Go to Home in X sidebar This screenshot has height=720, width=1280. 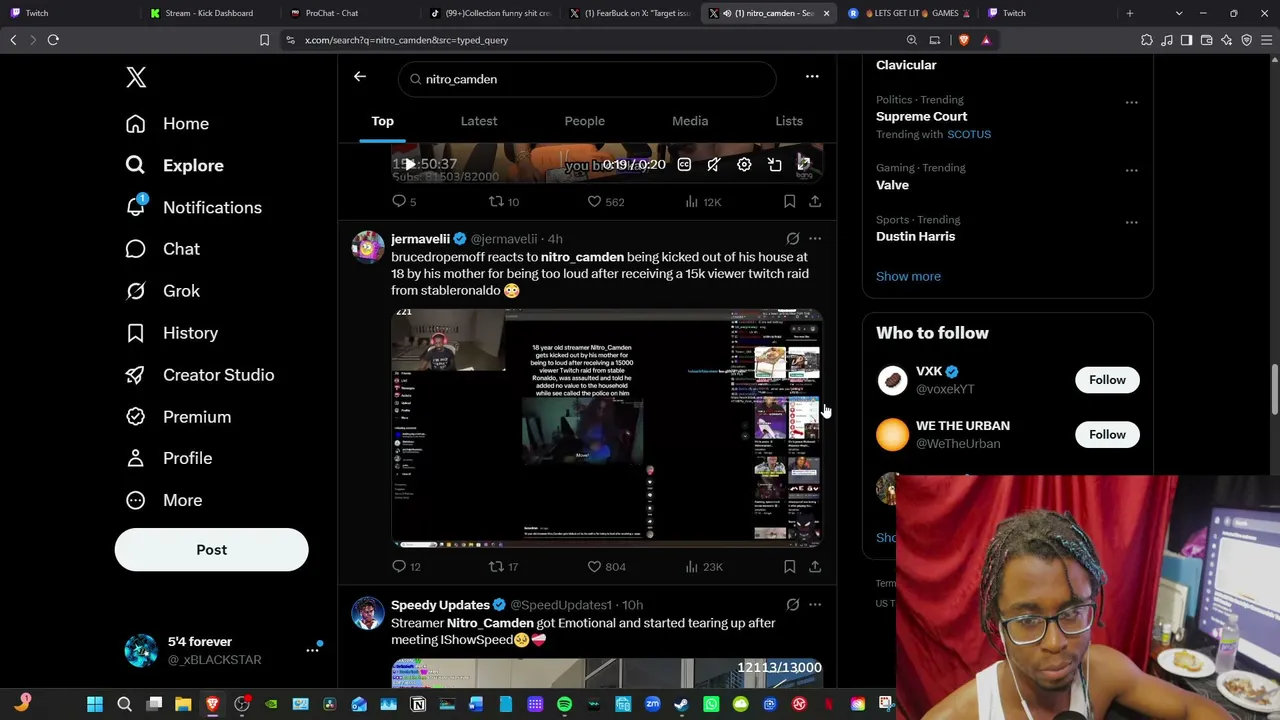pos(167,124)
